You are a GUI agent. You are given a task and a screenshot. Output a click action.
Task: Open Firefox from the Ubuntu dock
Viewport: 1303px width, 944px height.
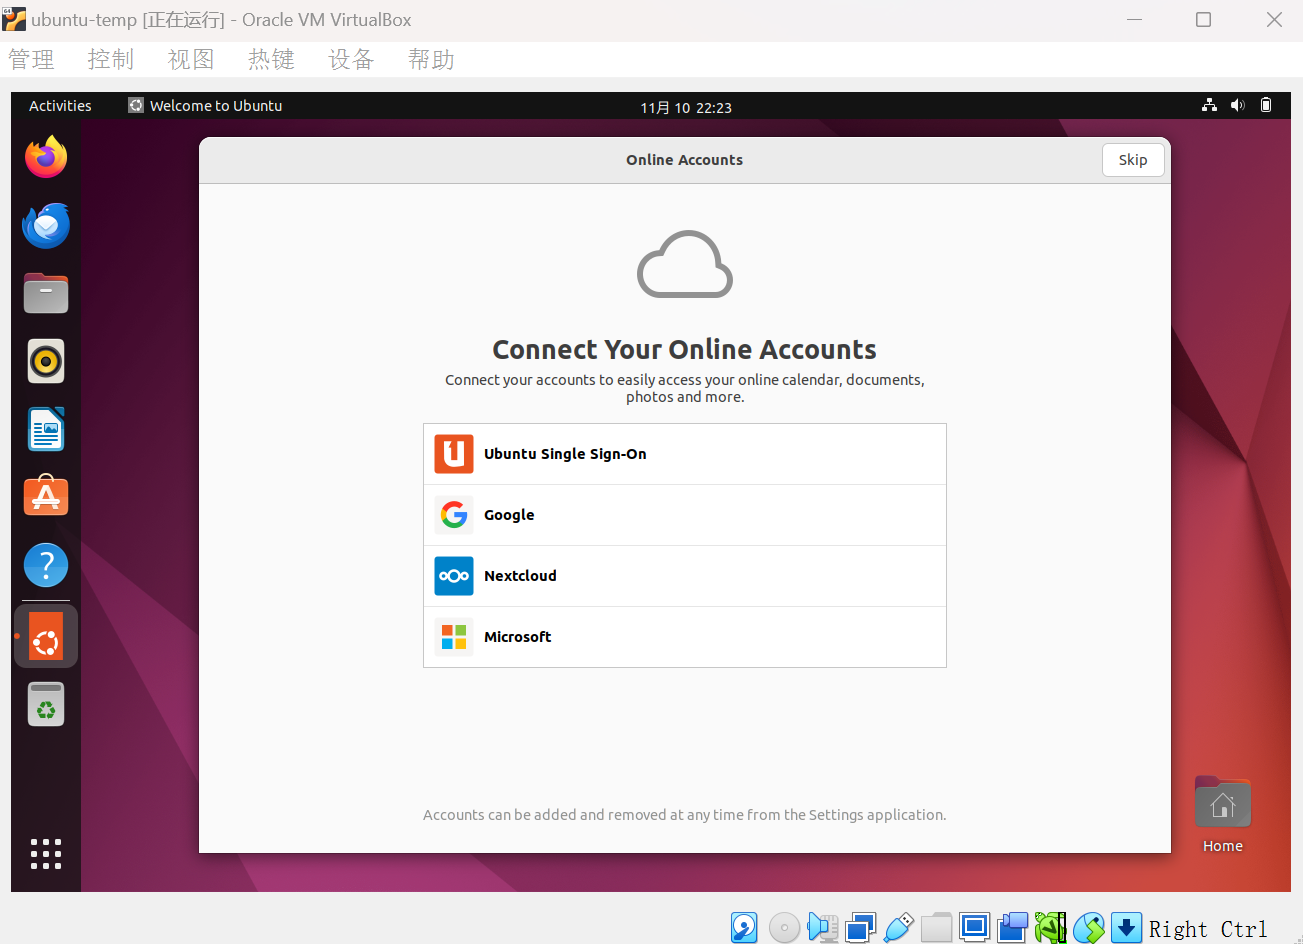tap(46, 157)
